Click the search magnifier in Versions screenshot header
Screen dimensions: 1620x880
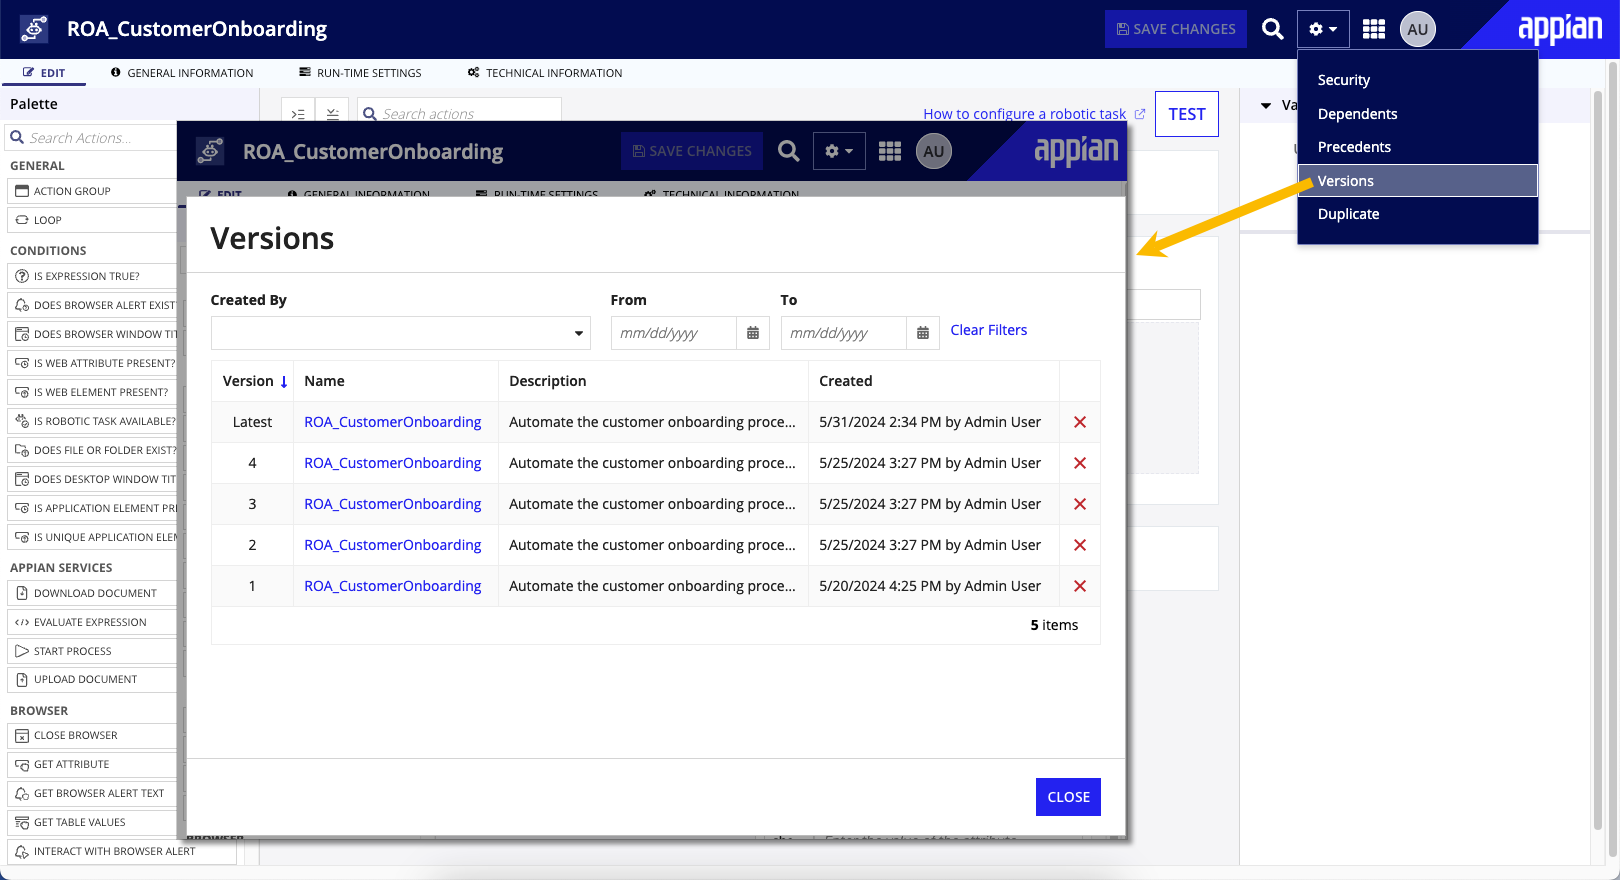click(789, 151)
